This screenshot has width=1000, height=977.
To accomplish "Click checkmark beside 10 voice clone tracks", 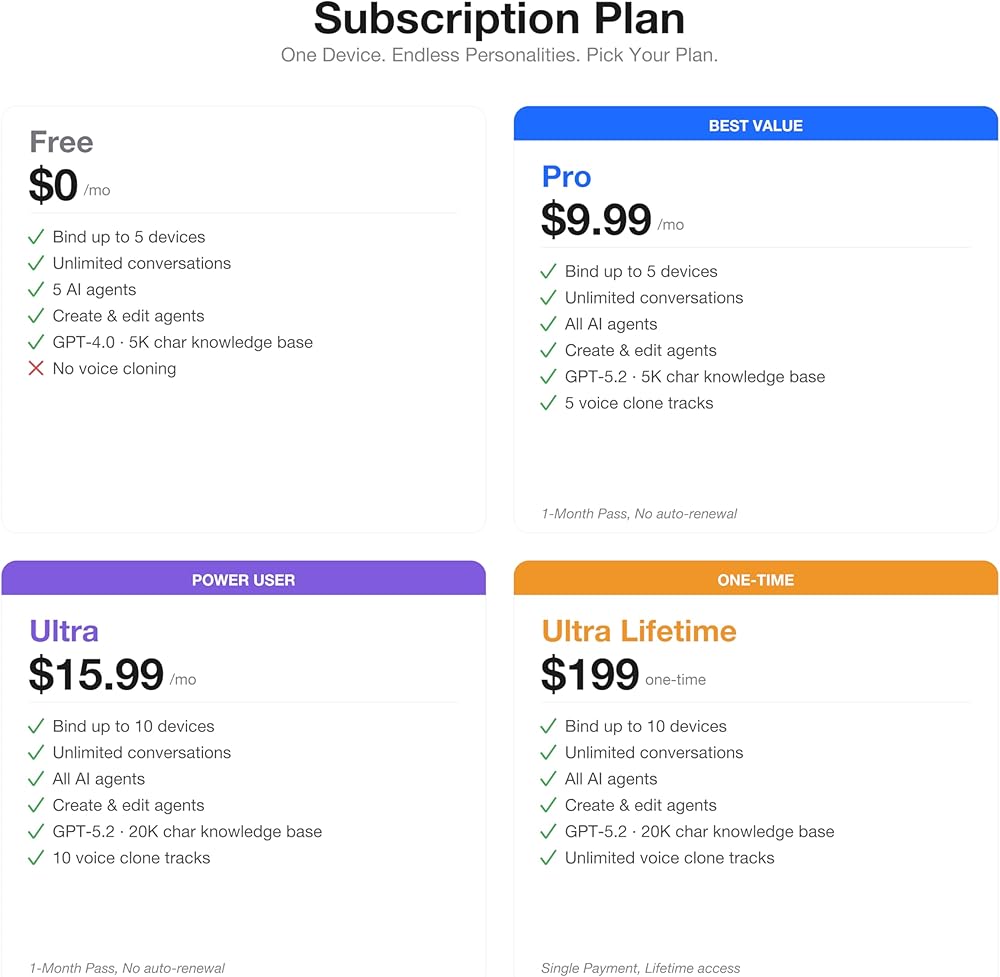I will click(x=36, y=858).
